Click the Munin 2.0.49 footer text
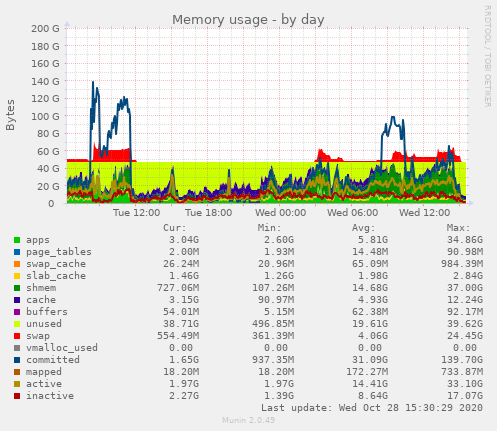497x431 pixels. [x=249, y=420]
